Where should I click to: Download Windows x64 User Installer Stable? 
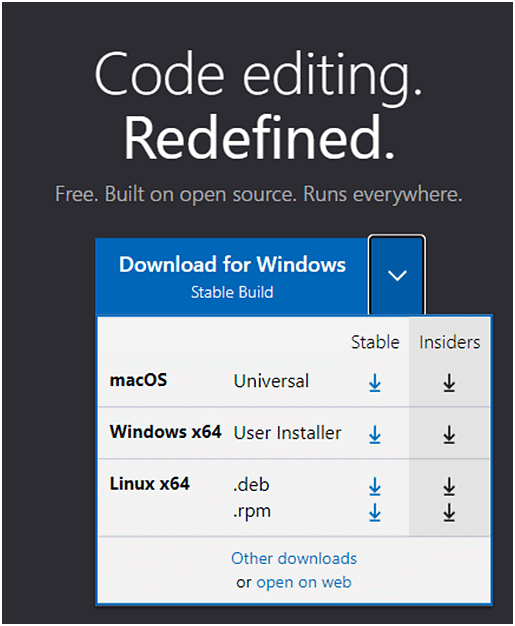(x=374, y=434)
